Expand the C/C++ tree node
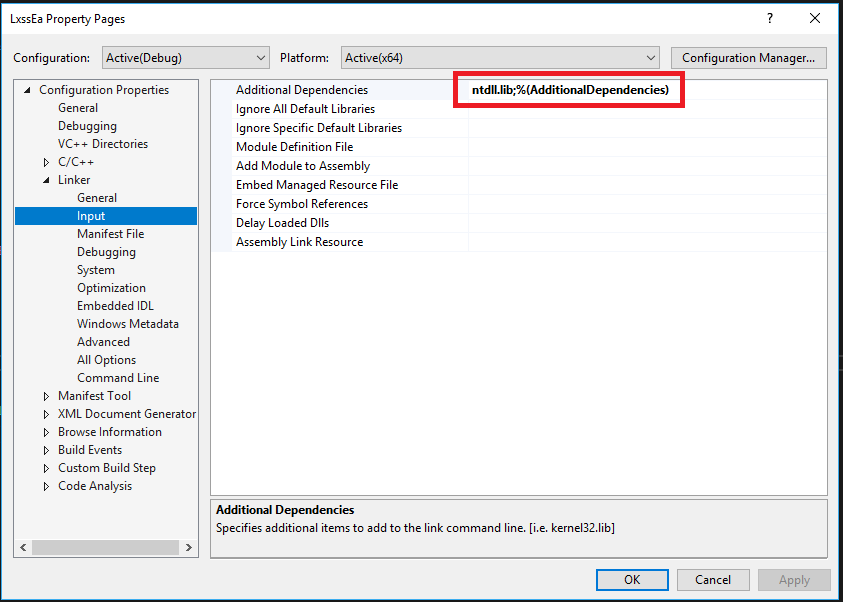The width and height of the screenshot is (843, 602). (45, 161)
